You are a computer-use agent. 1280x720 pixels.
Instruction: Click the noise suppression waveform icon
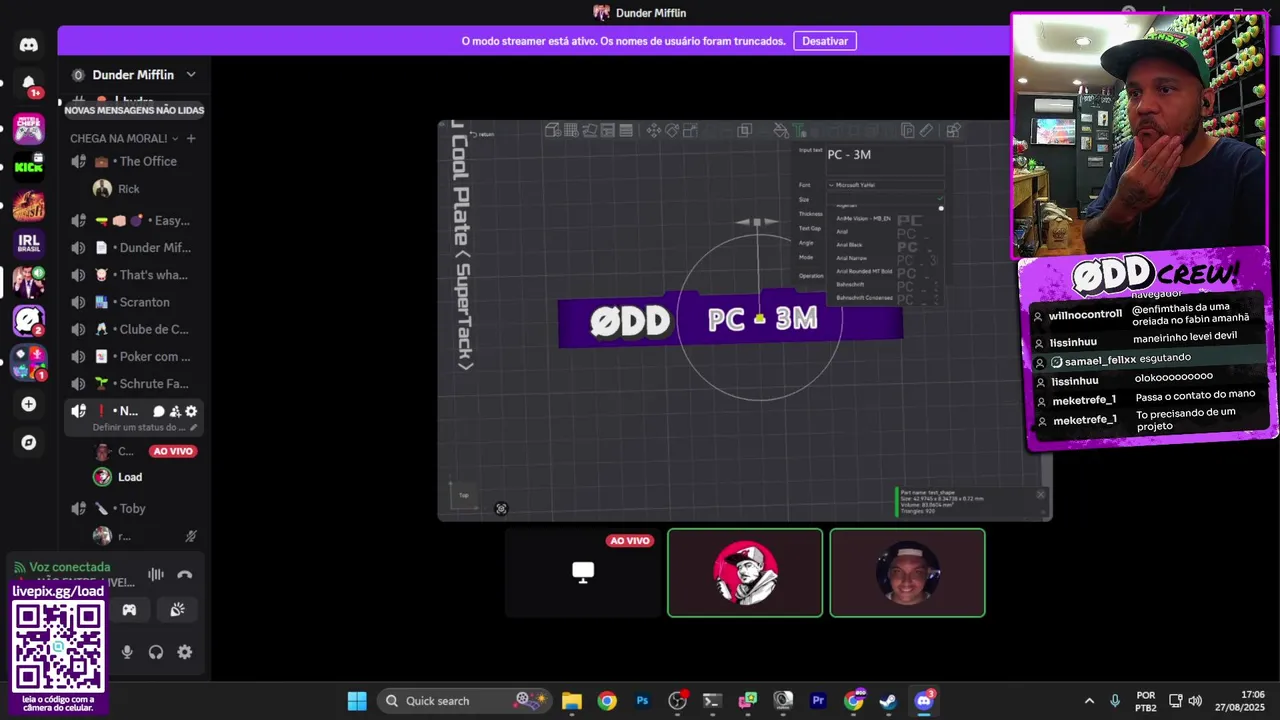point(156,574)
